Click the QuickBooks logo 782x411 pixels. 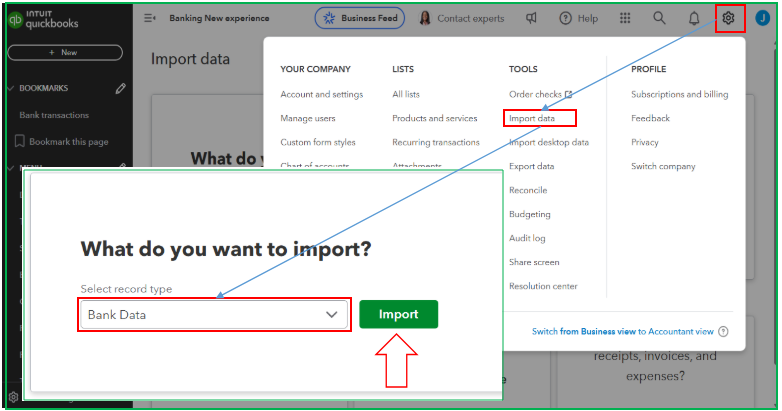43,19
